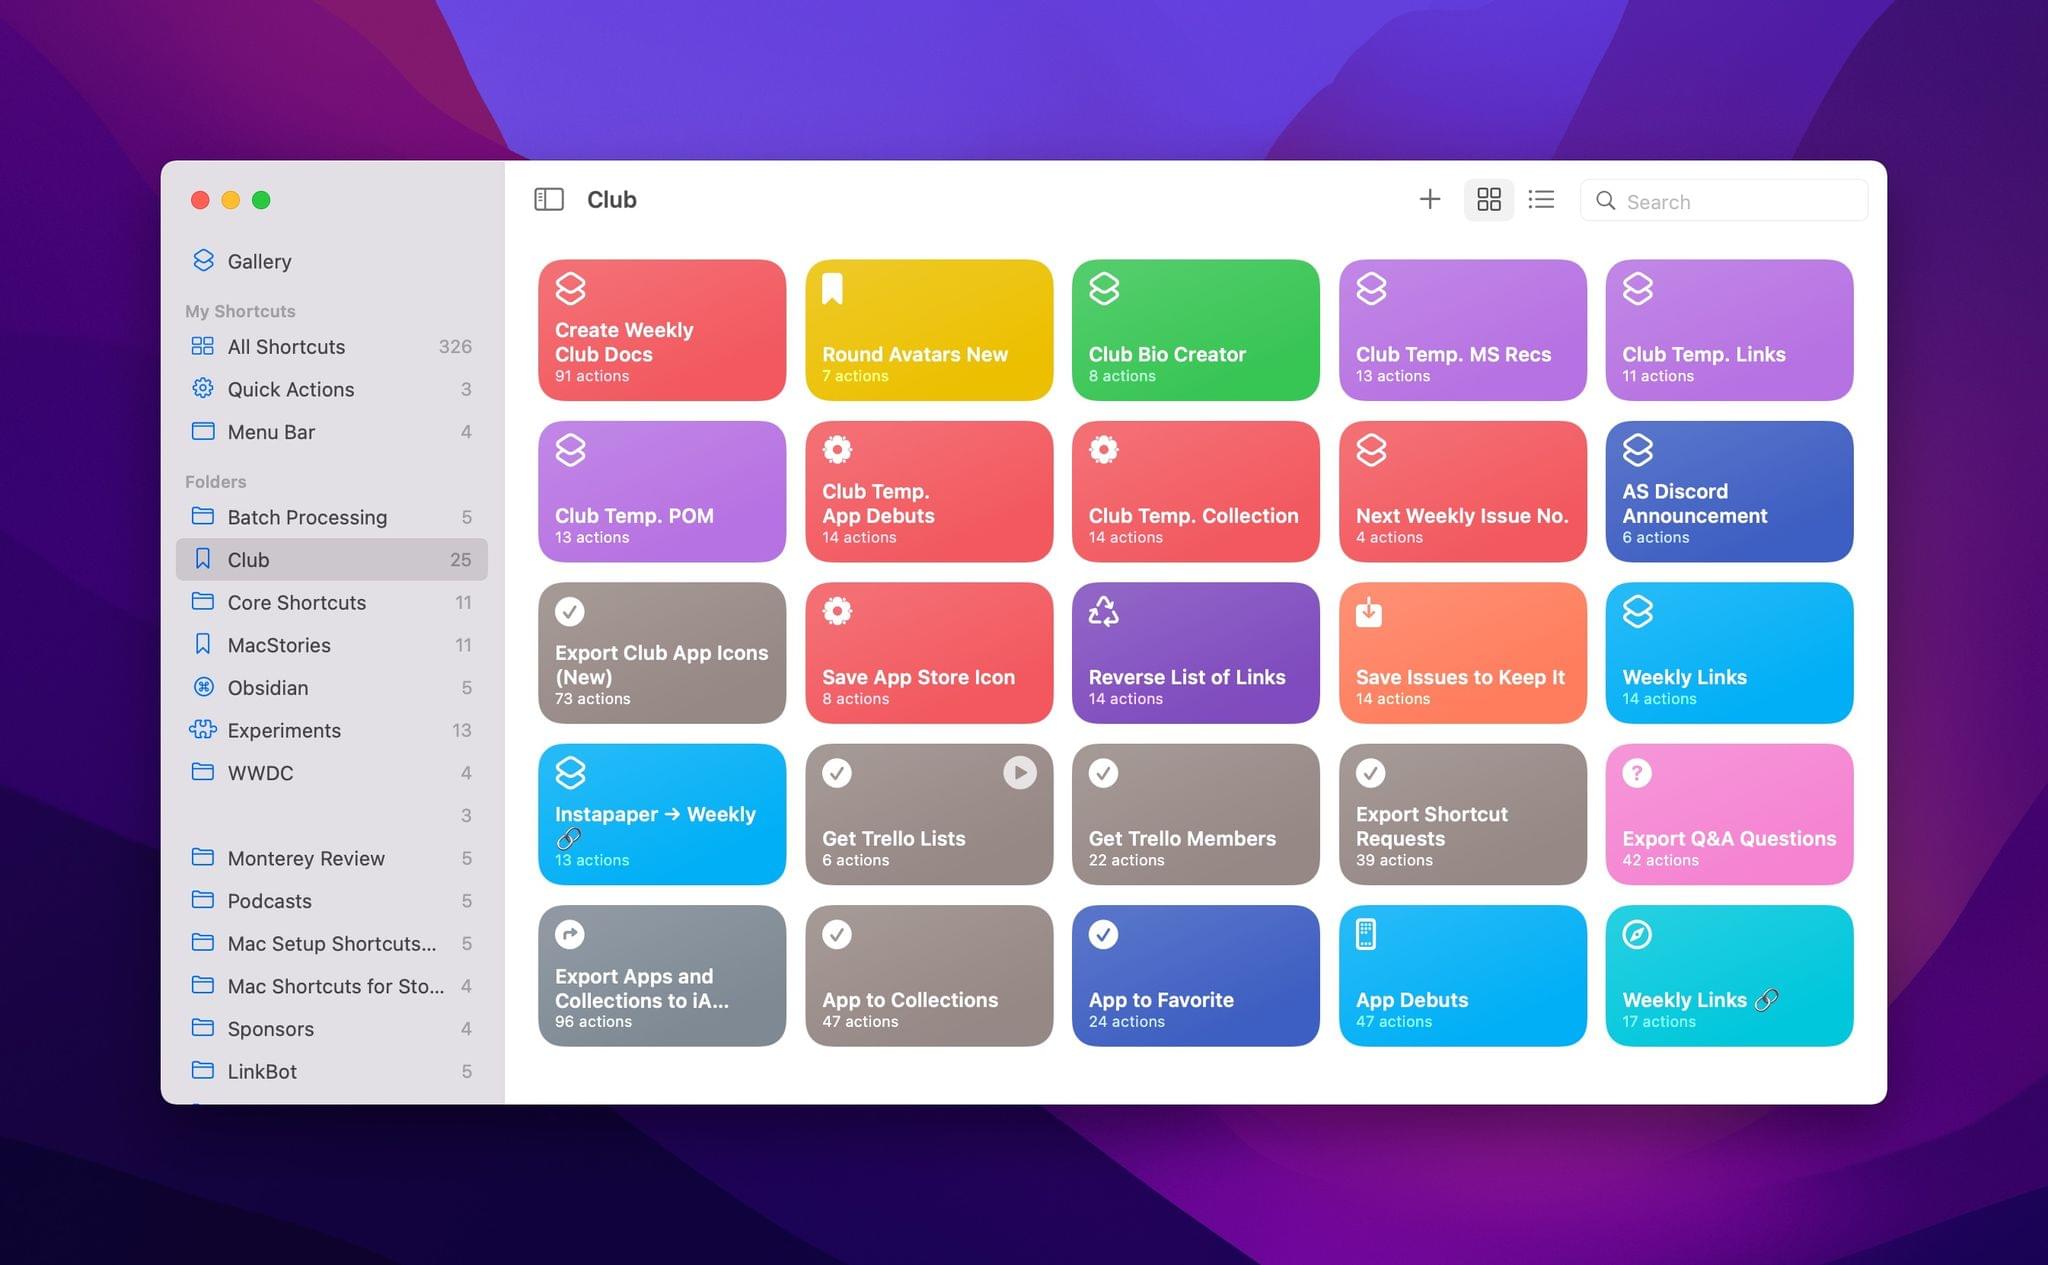The height and width of the screenshot is (1265, 2048).
Task: Click the "My Shortcuts" section header
Action: [x=240, y=311]
